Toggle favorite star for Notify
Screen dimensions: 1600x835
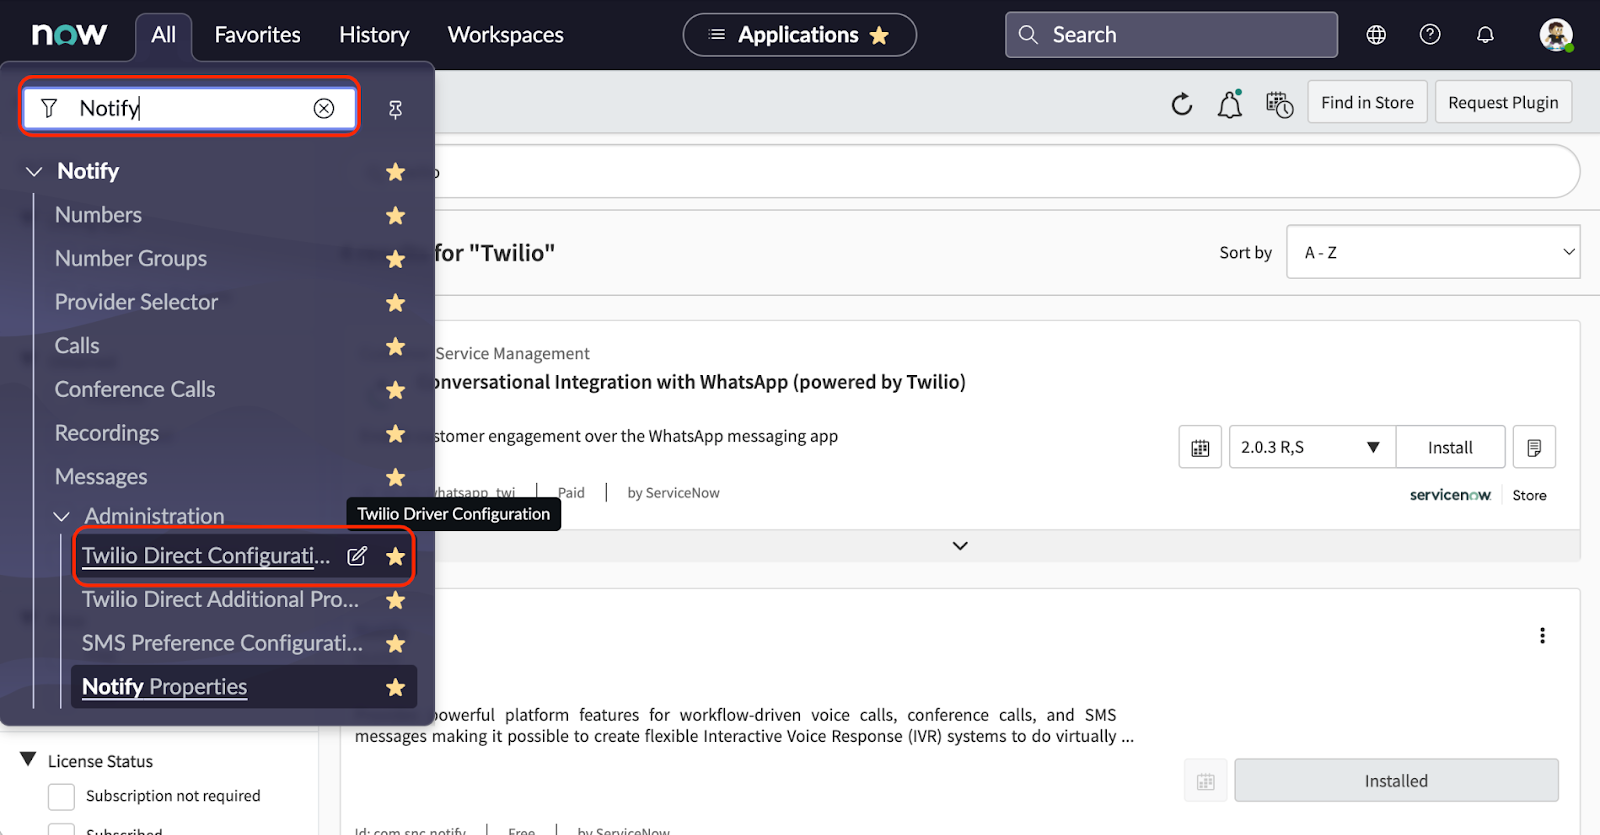pyautogui.click(x=395, y=172)
